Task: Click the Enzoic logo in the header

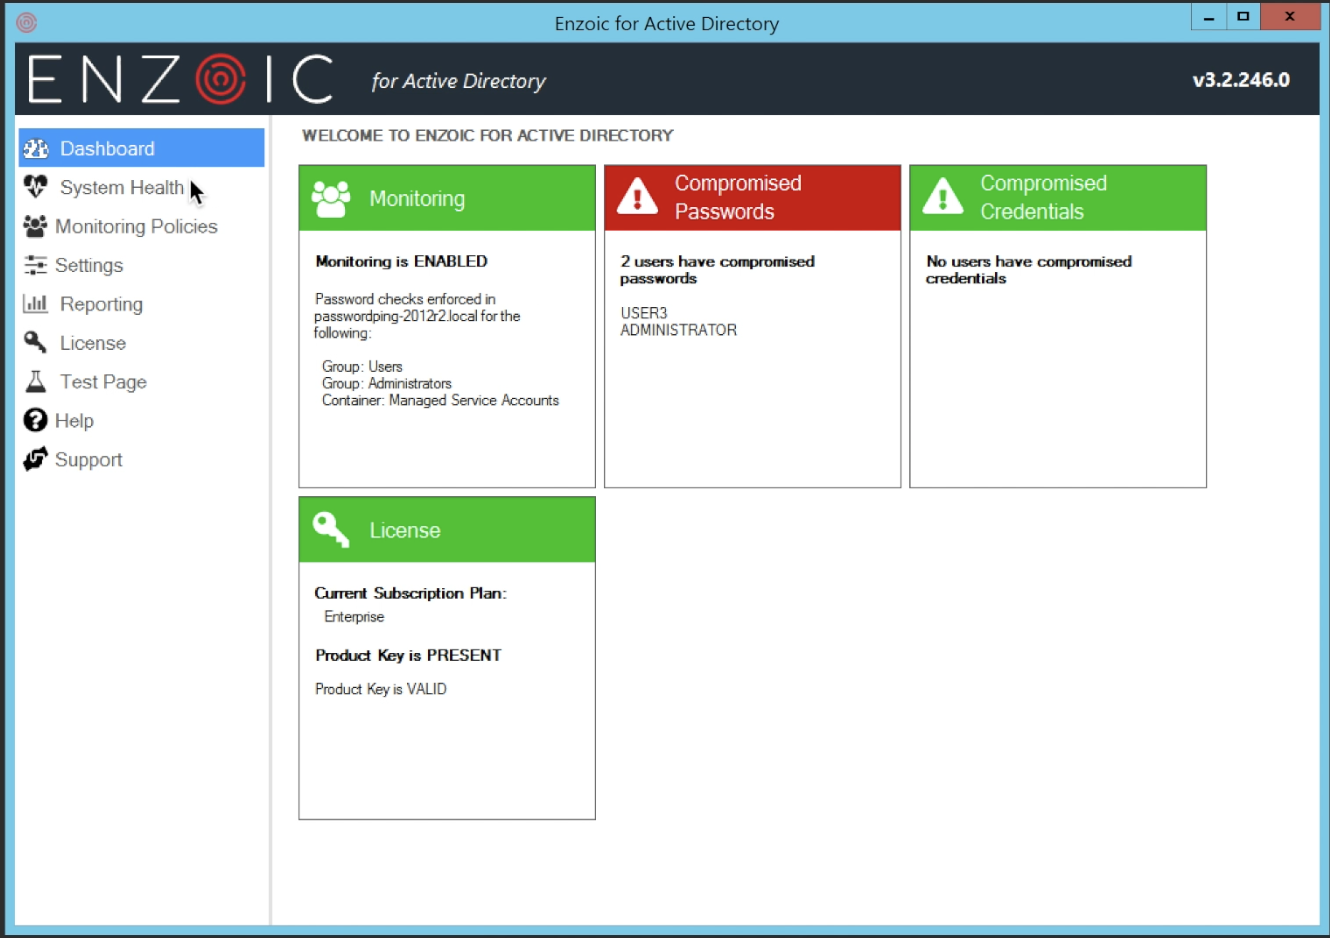Action: click(x=180, y=78)
